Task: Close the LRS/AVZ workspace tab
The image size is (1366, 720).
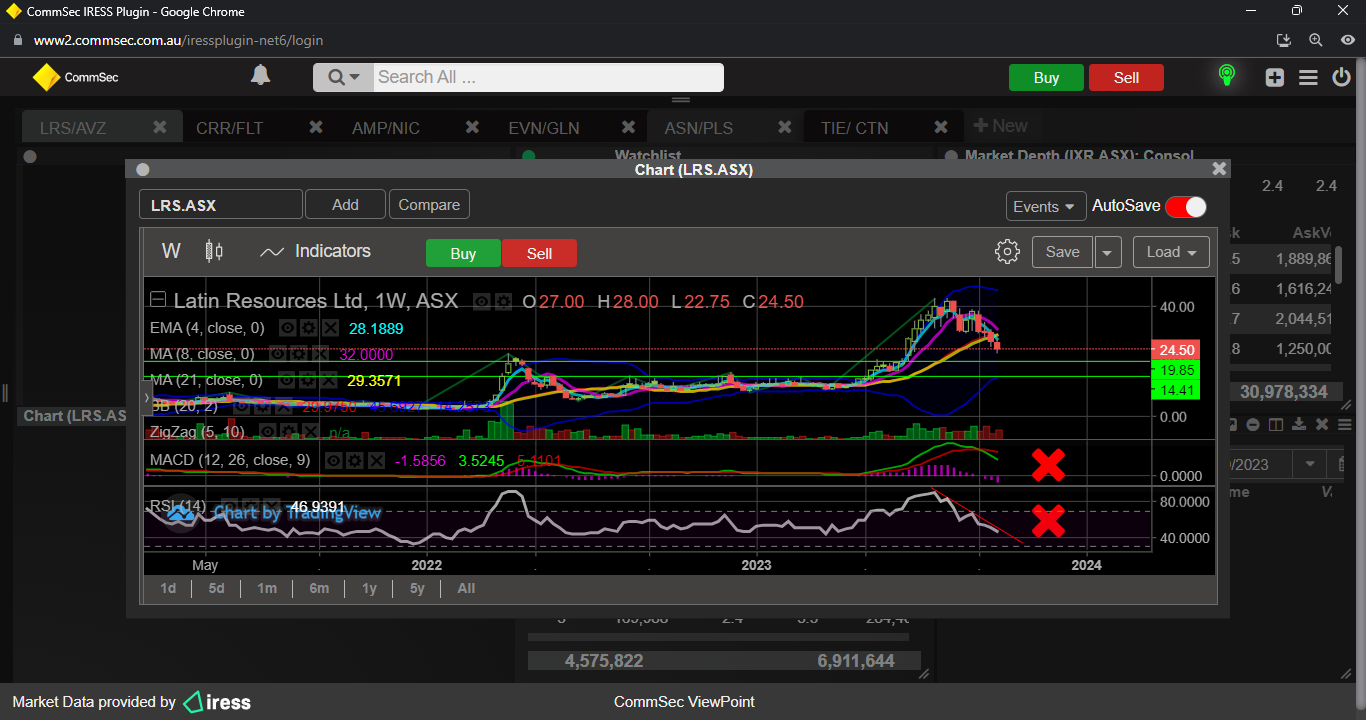Action: tap(159, 127)
